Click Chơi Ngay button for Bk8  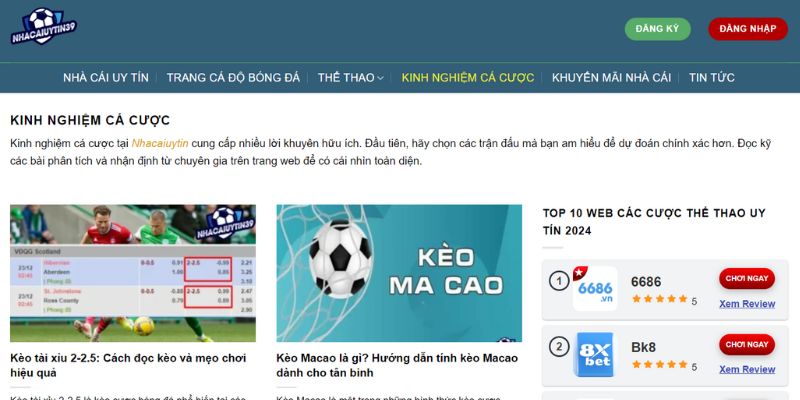click(x=747, y=344)
